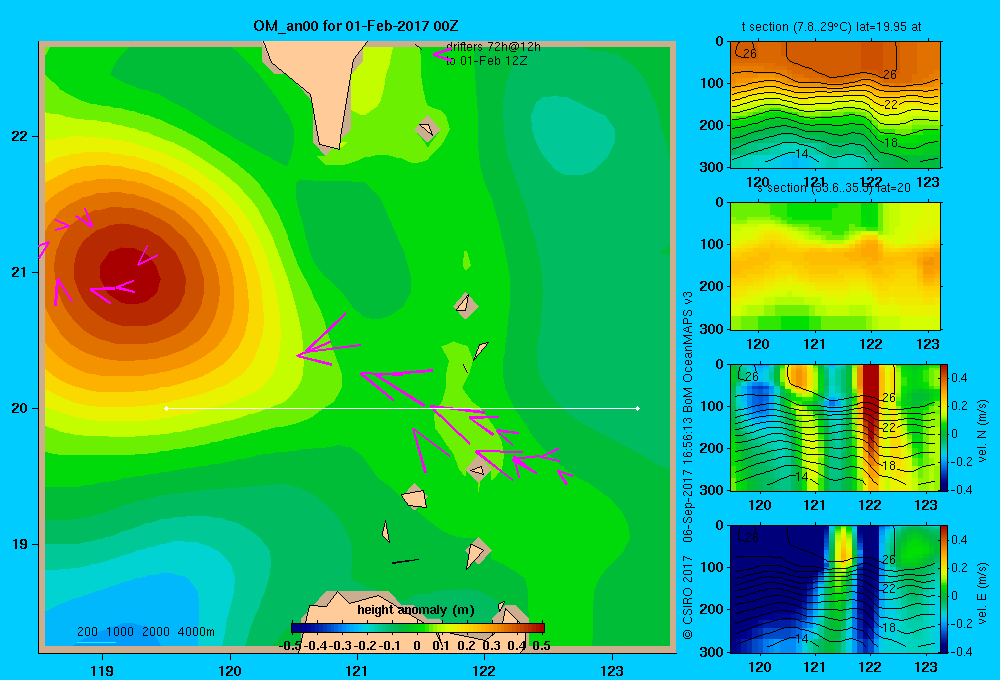Select the 'vel. N (m/s)' axis label

click(982, 431)
